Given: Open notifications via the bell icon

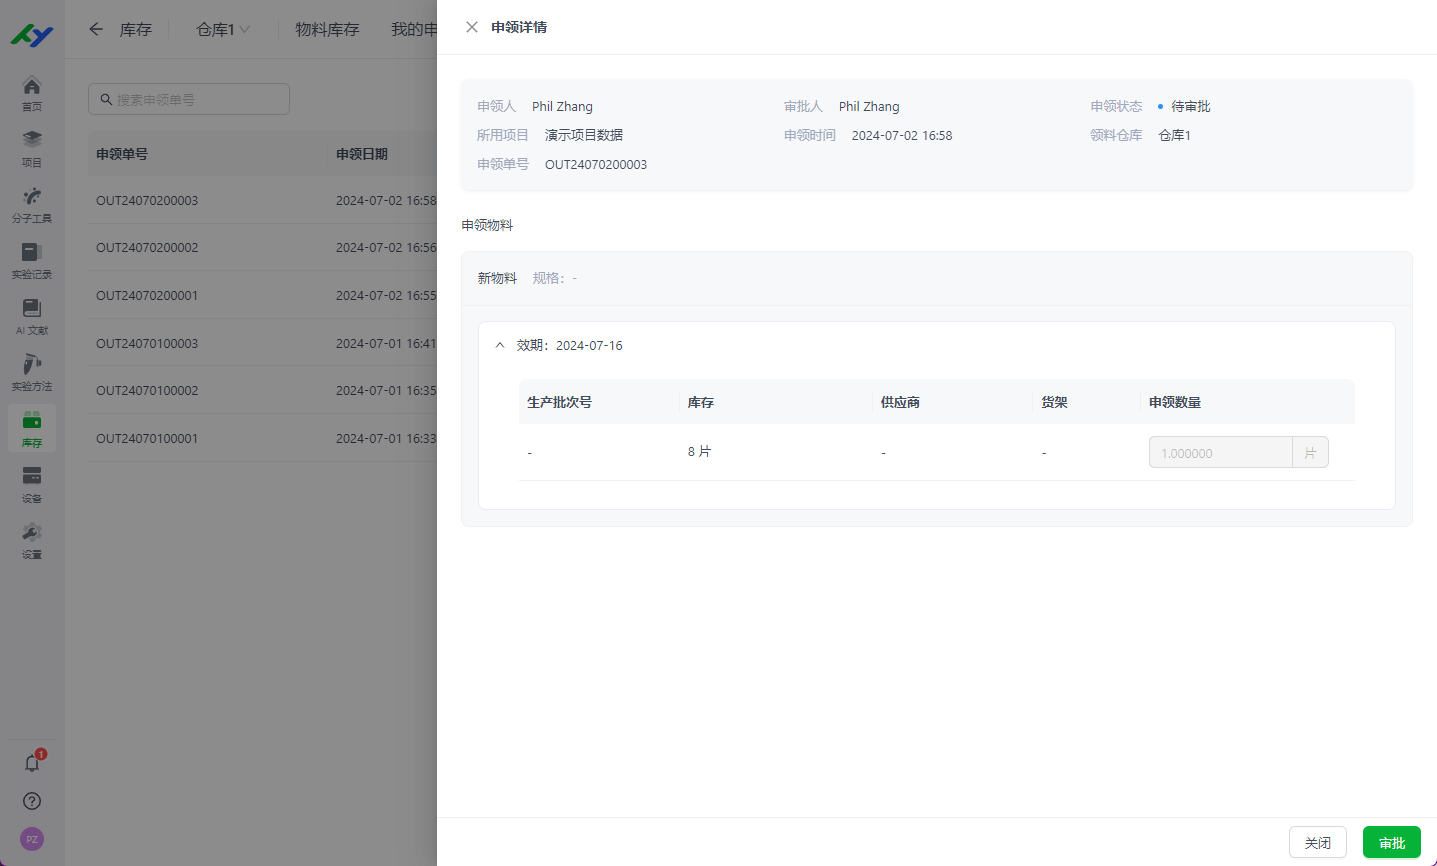Looking at the screenshot, I should (x=31, y=762).
